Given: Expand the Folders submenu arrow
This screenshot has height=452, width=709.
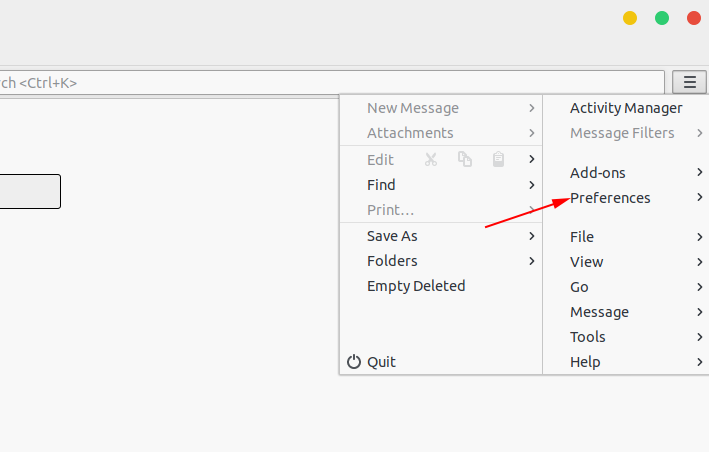Looking at the screenshot, I should [x=532, y=261].
